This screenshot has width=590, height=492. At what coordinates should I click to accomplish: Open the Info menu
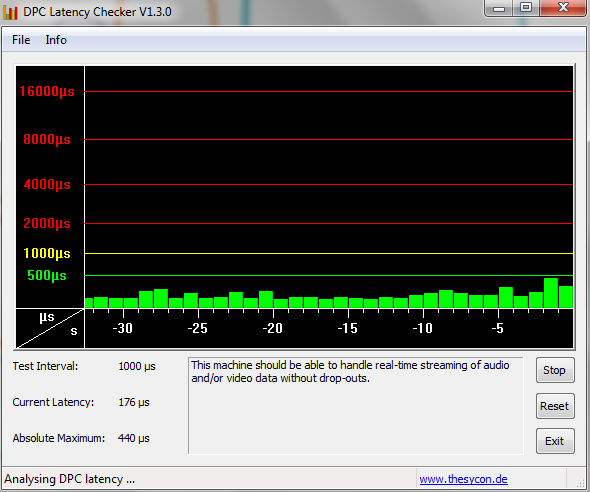tap(56, 40)
